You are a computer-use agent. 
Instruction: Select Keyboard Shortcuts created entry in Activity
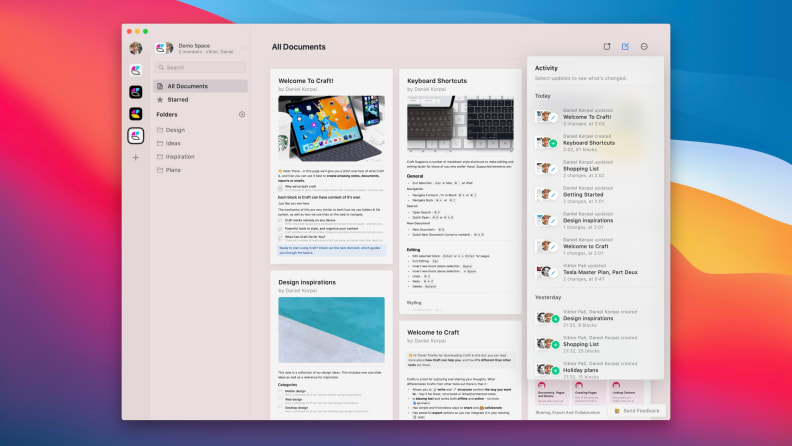pos(594,143)
